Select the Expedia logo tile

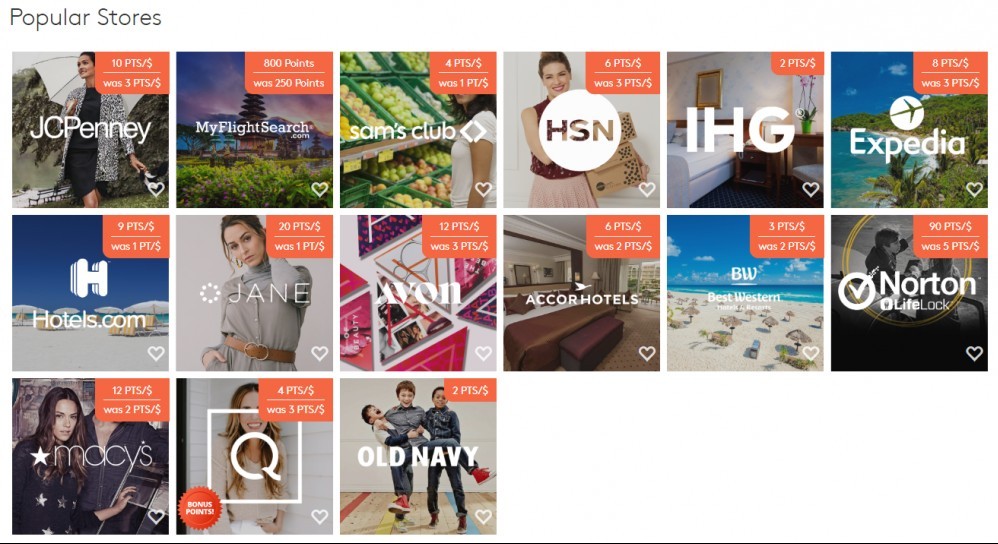click(x=909, y=130)
